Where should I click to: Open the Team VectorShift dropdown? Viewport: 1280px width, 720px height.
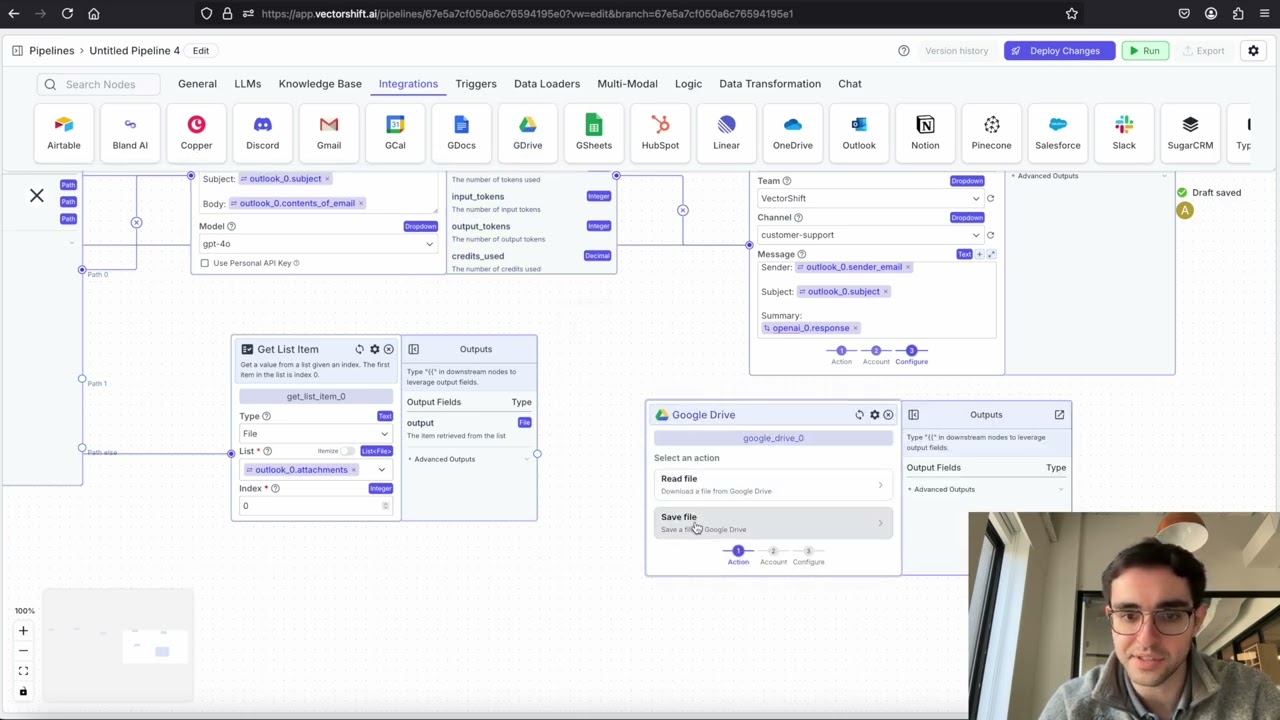pos(869,198)
